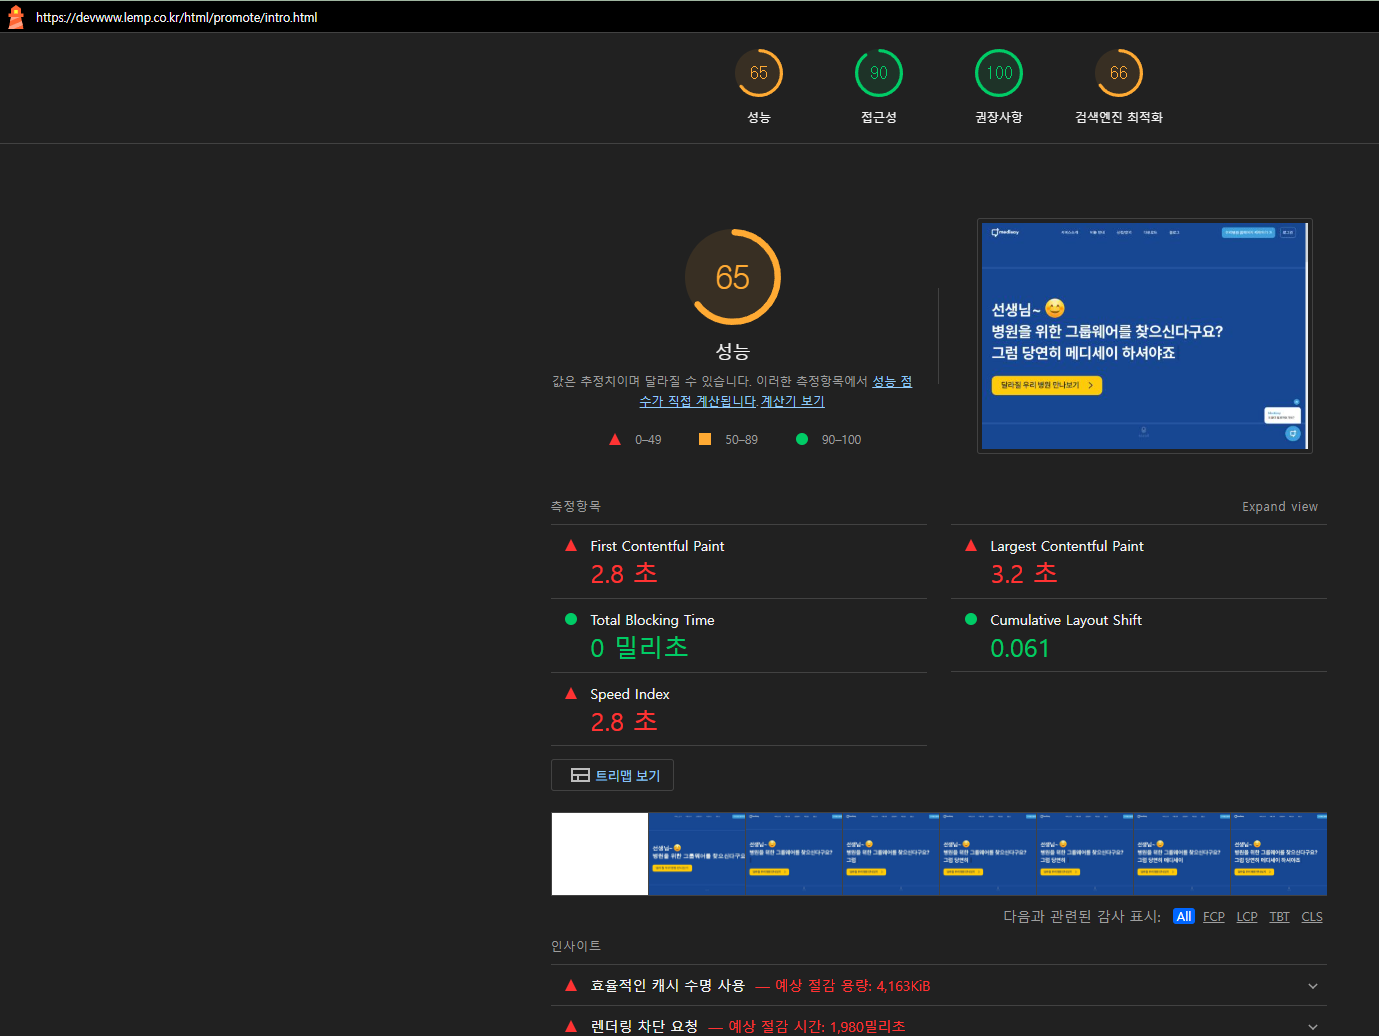
Task: Toggle Expand view for metrics
Action: tap(1280, 507)
